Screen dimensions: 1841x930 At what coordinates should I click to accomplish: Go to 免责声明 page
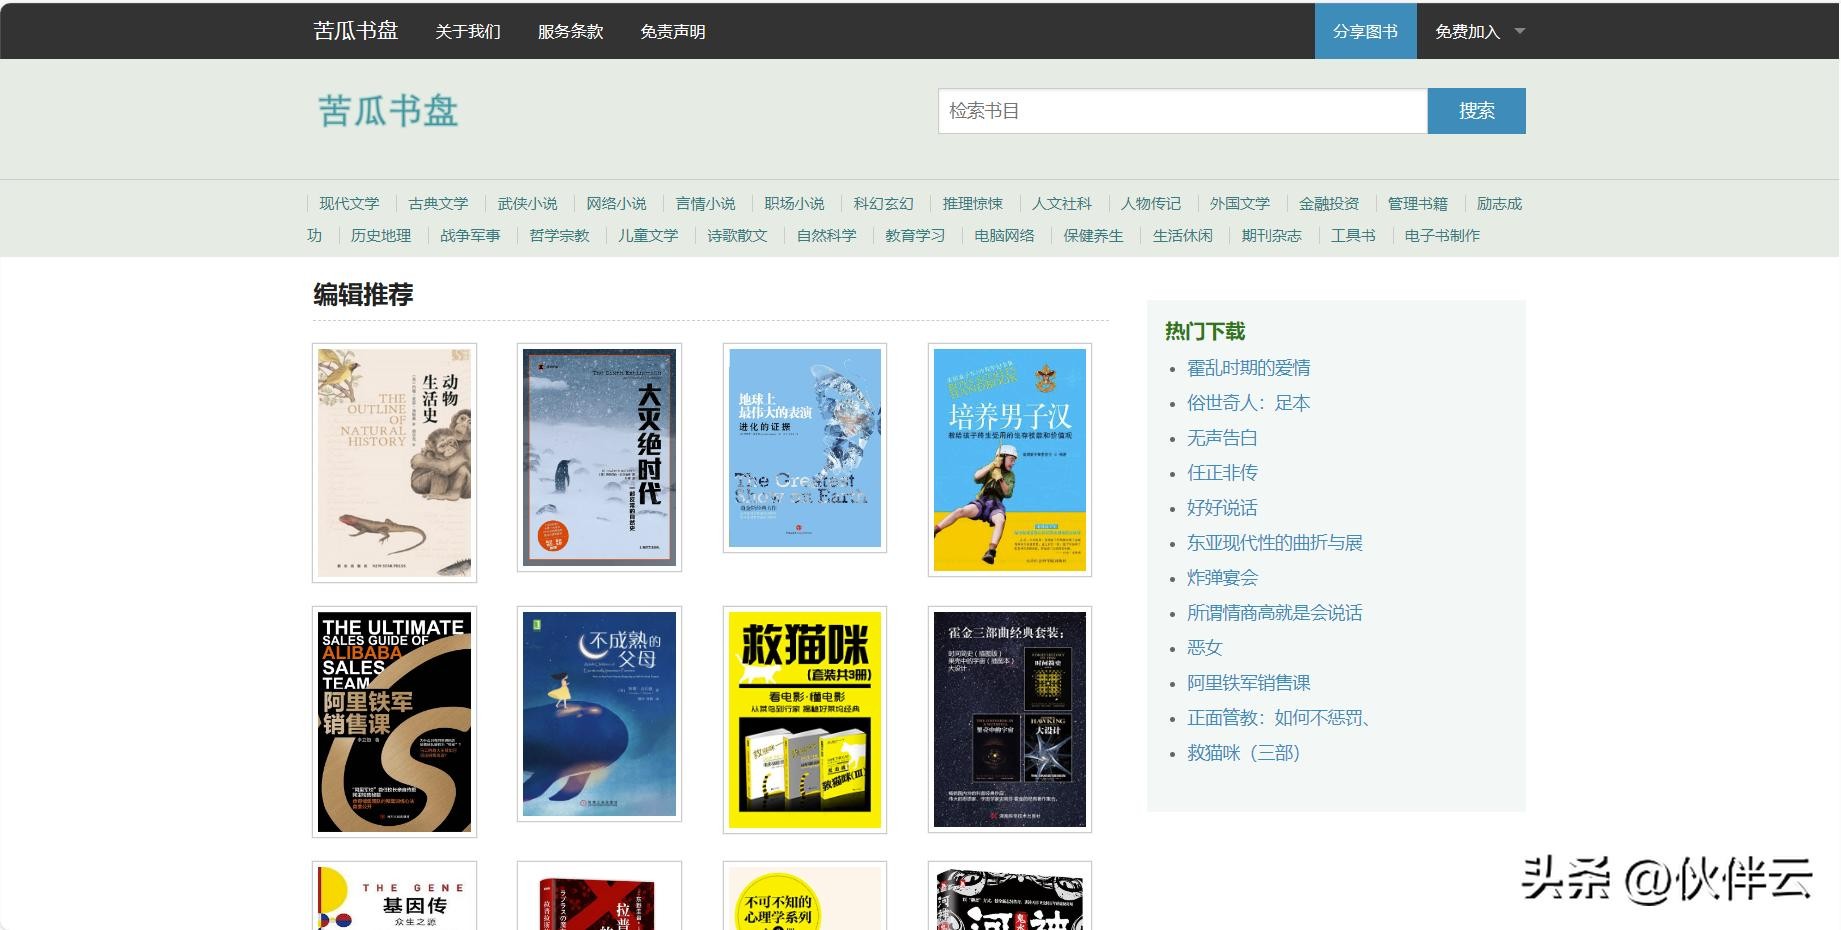point(672,31)
